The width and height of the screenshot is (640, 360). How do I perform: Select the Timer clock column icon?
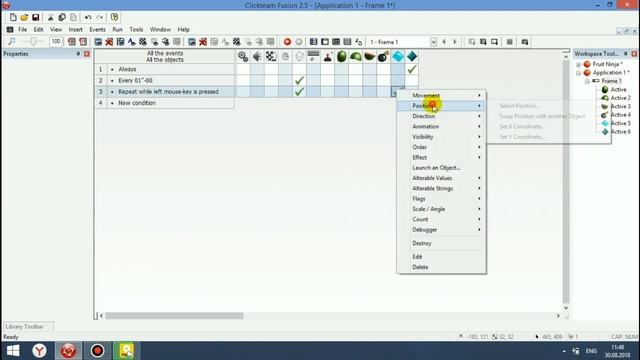coord(285,57)
